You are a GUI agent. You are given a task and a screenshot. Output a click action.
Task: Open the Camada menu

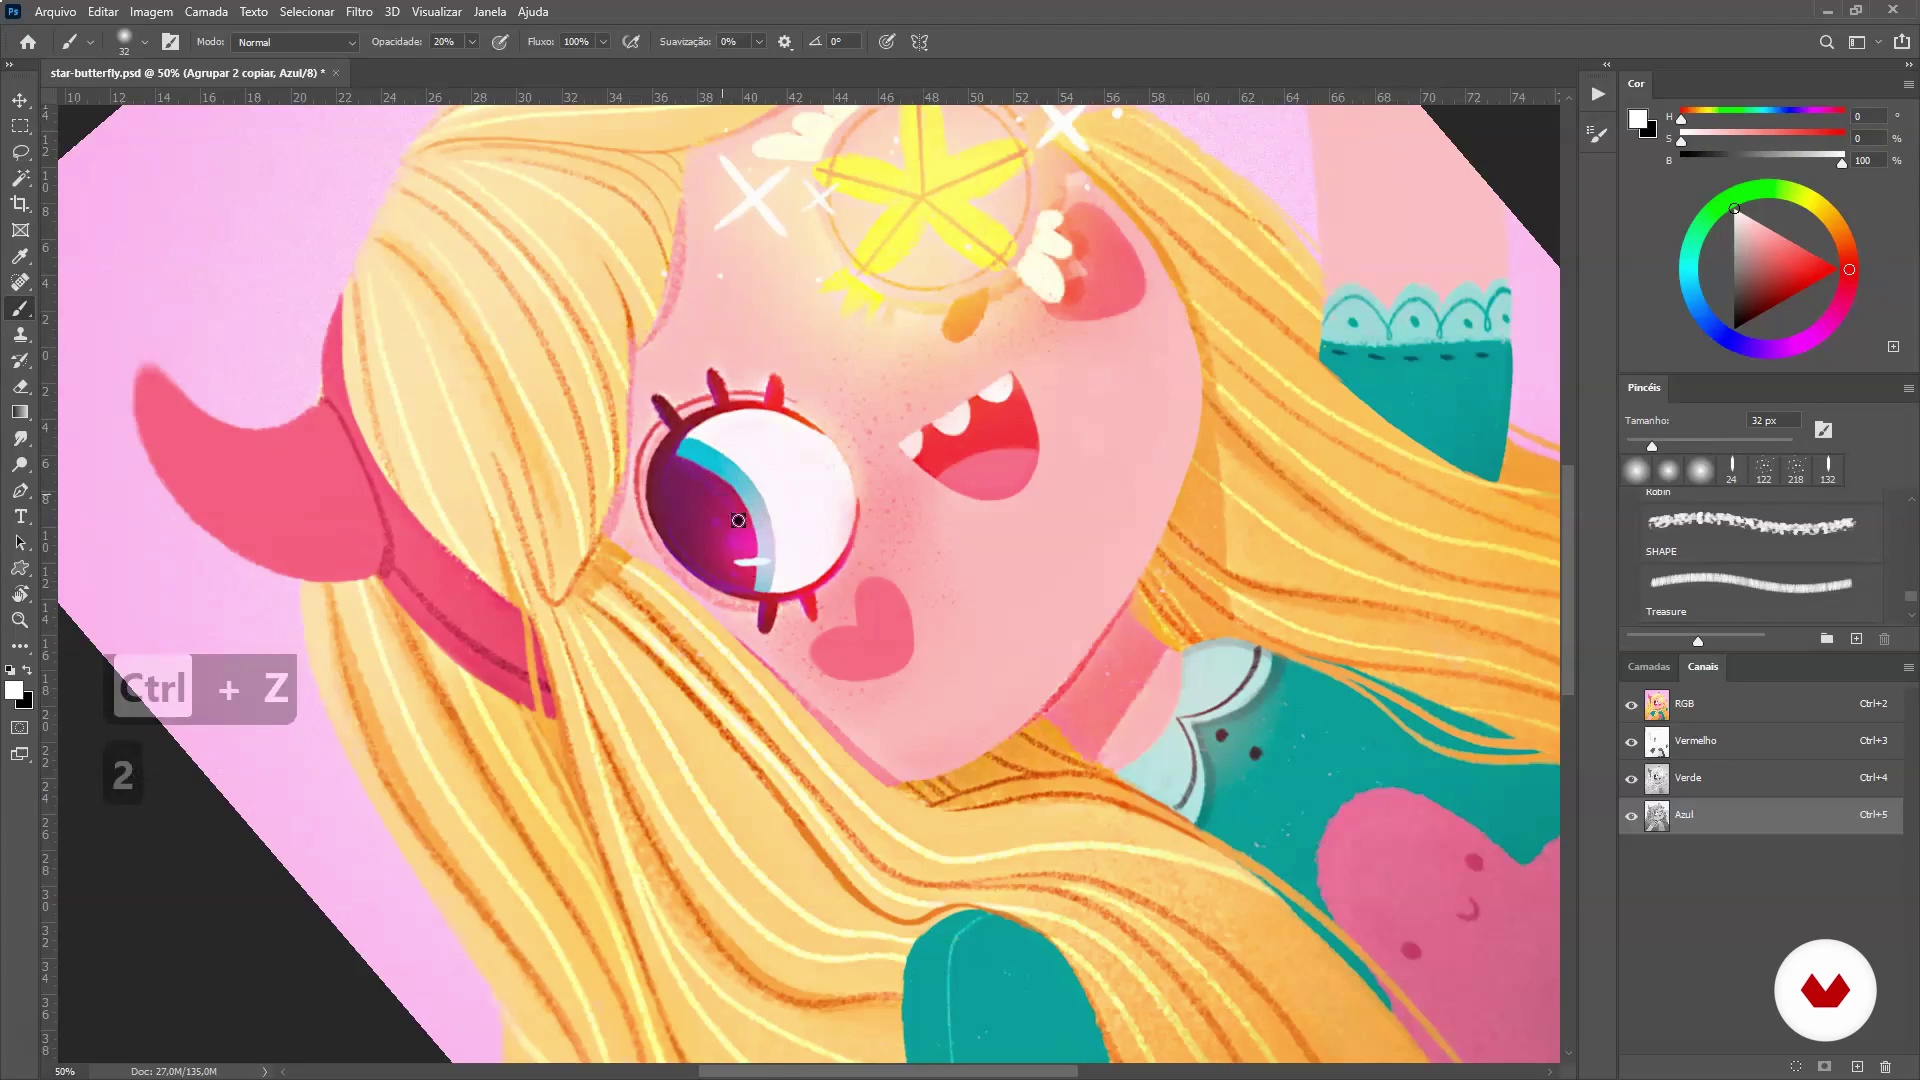click(x=206, y=12)
